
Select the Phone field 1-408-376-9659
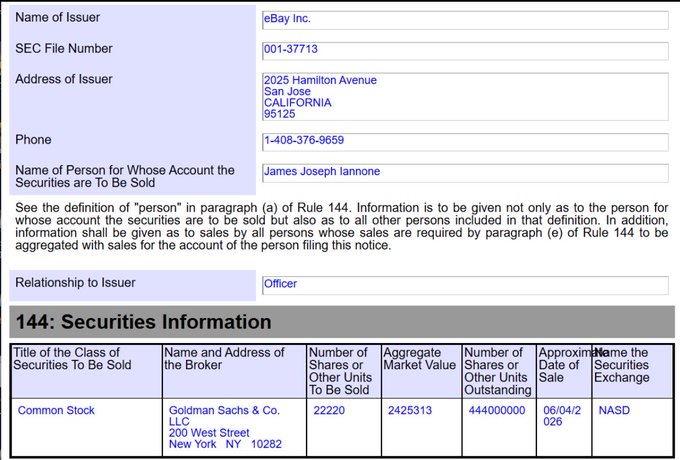point(465,142)
